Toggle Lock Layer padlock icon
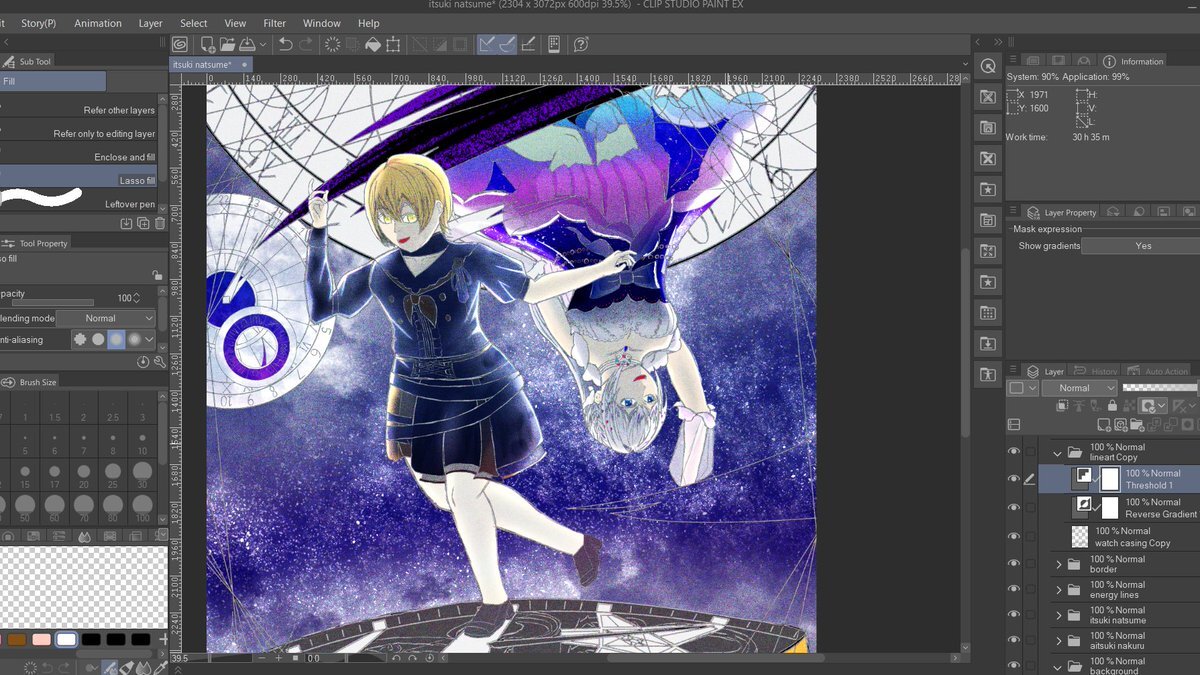1200x675 pixels. (x=1112, y=406)
